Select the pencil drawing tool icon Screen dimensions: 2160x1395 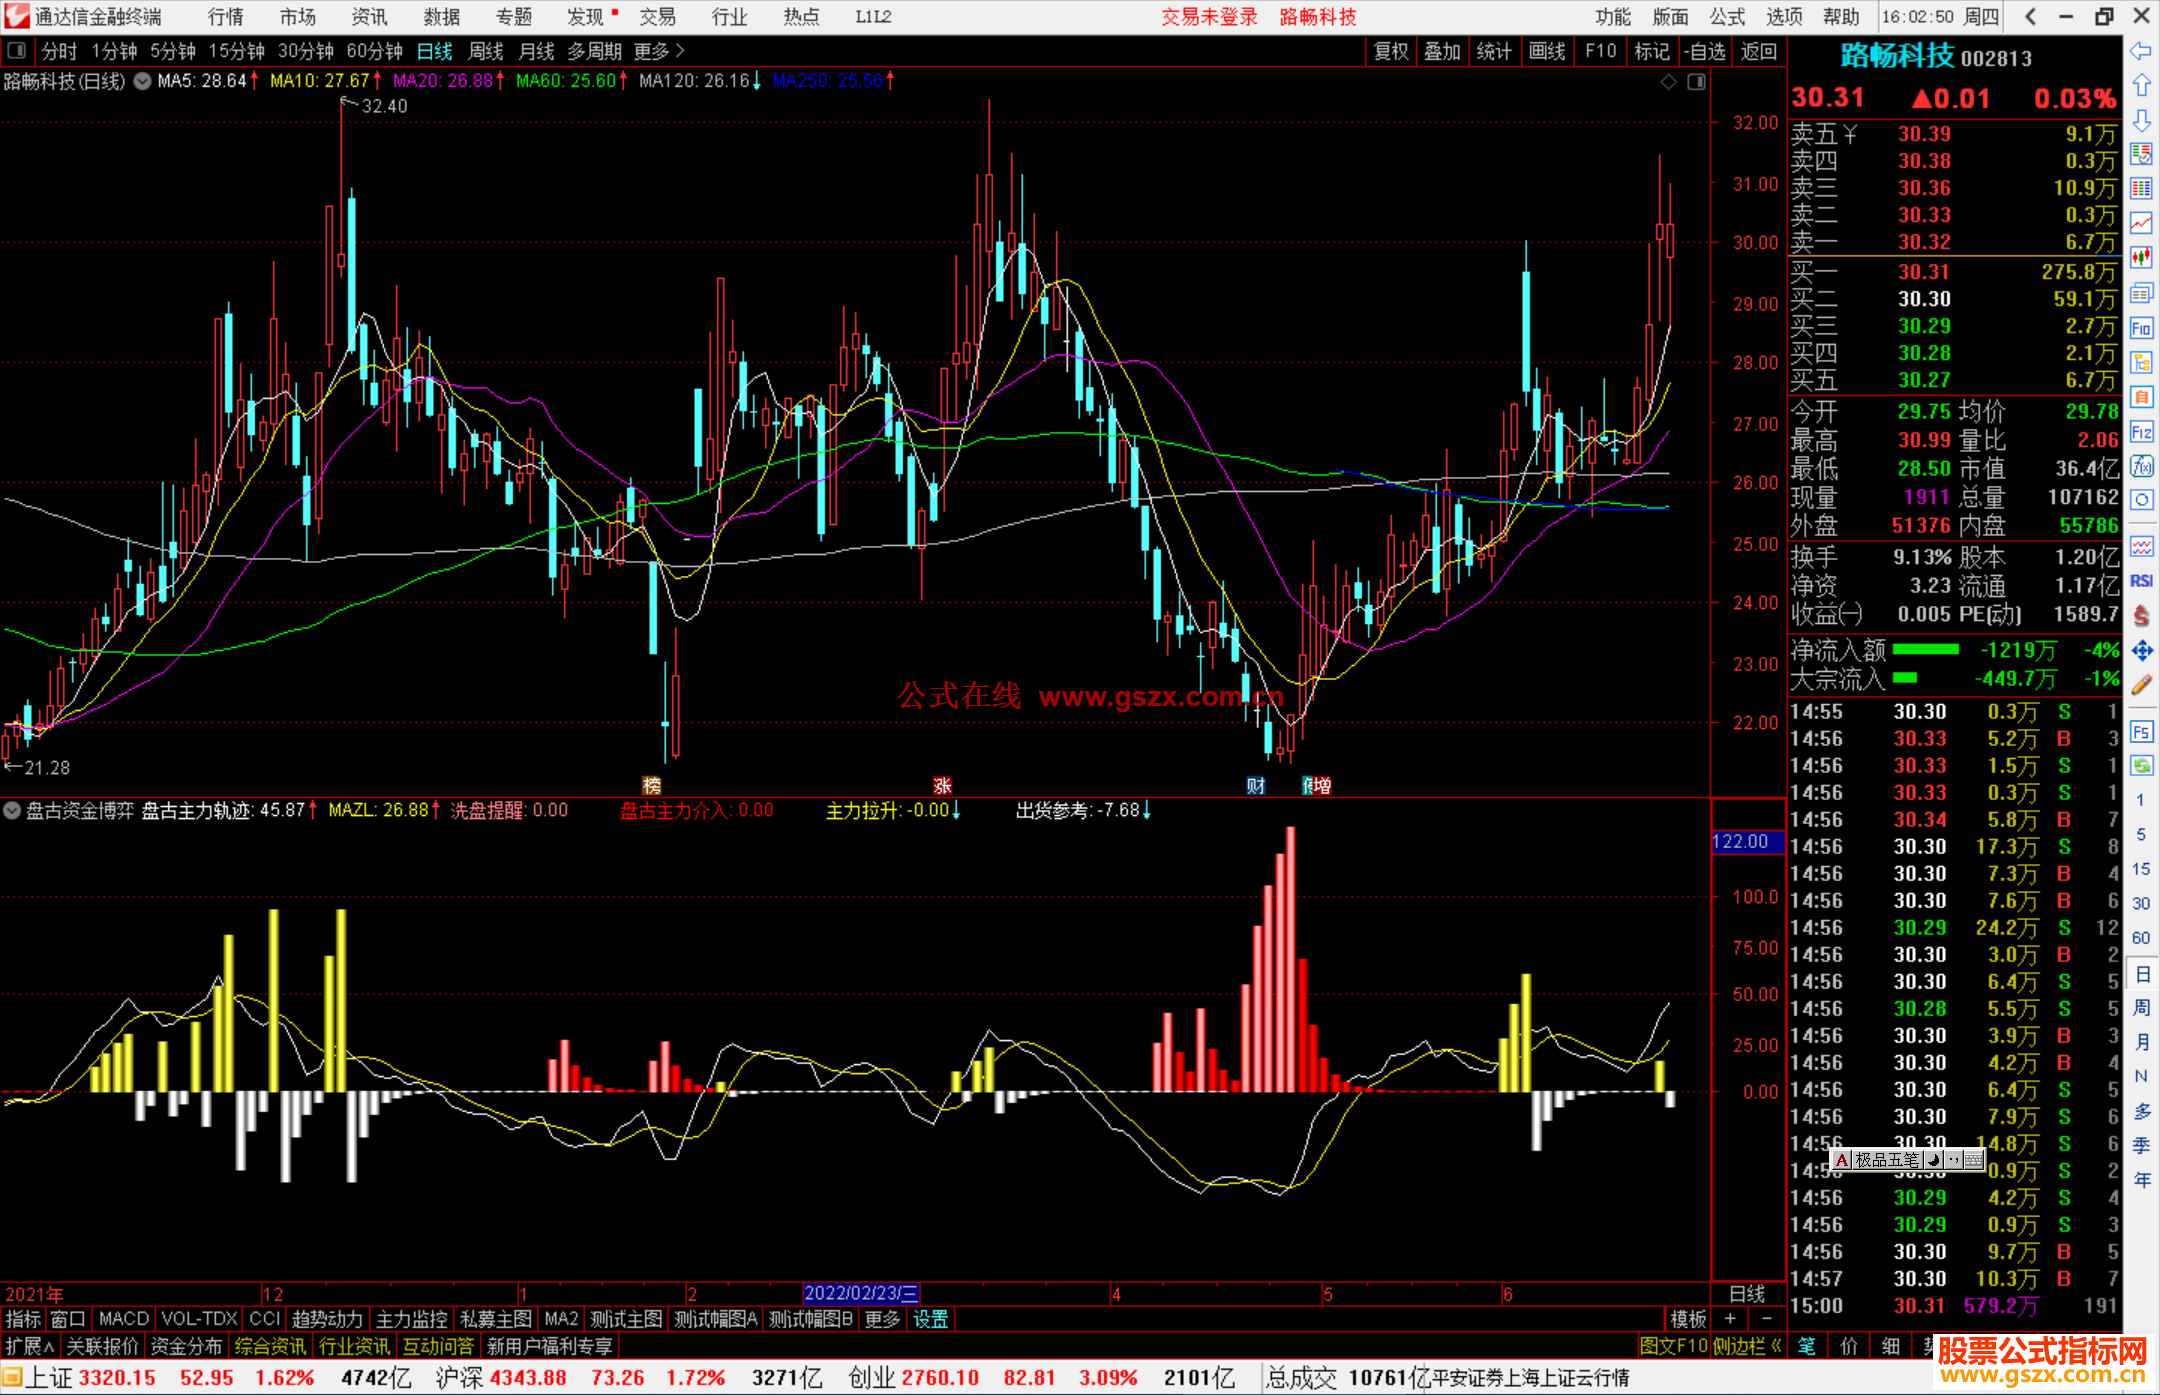pyautogui.click(x=2141, y=685)
